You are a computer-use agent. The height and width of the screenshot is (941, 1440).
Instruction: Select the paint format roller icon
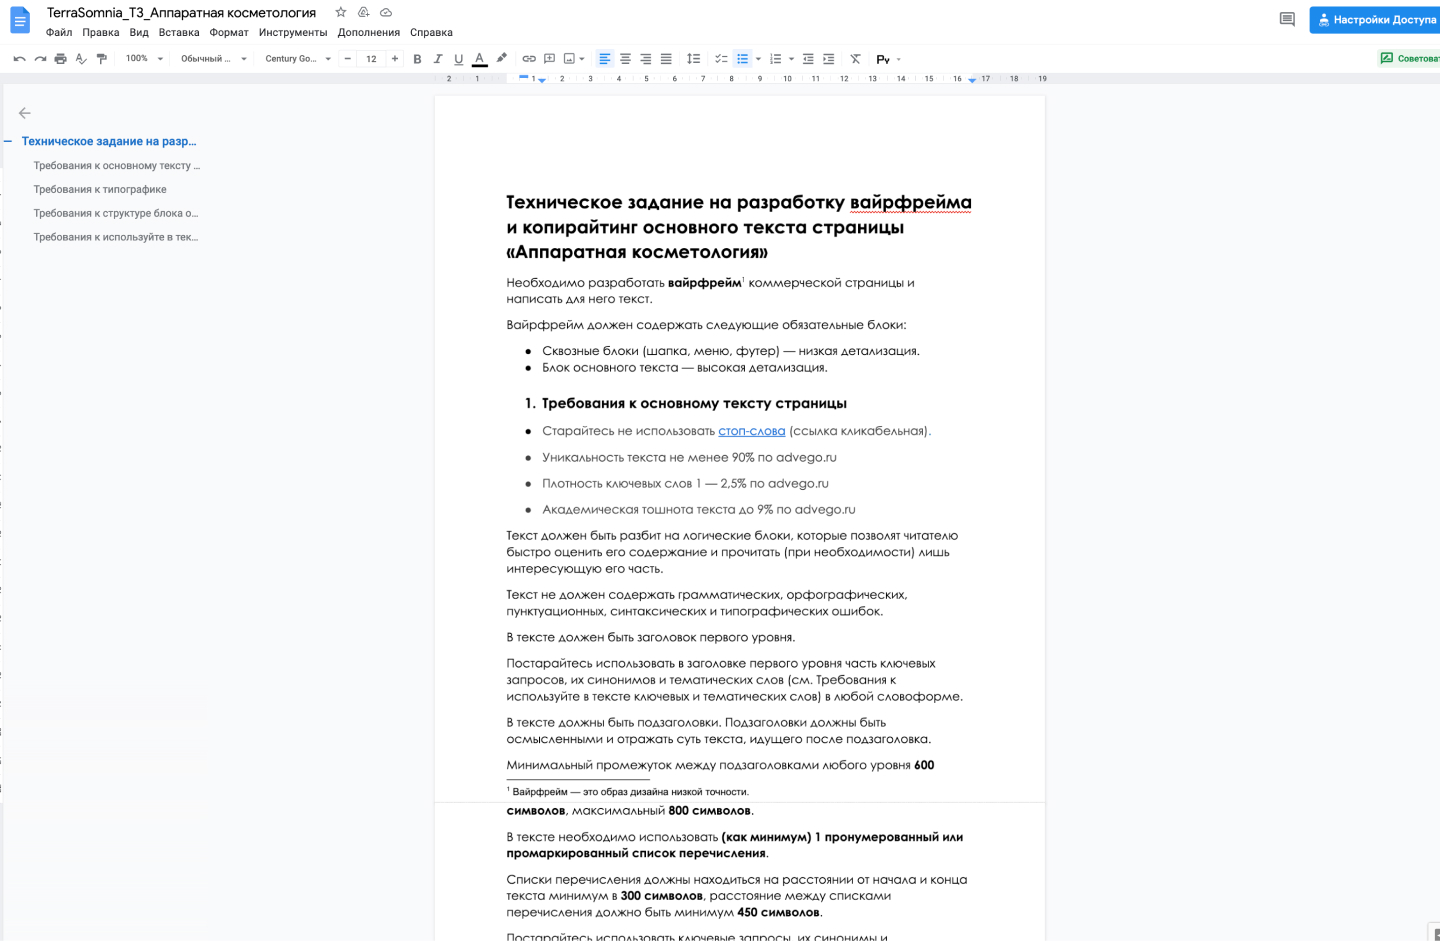pyautogui.click(x=101, y=59)
